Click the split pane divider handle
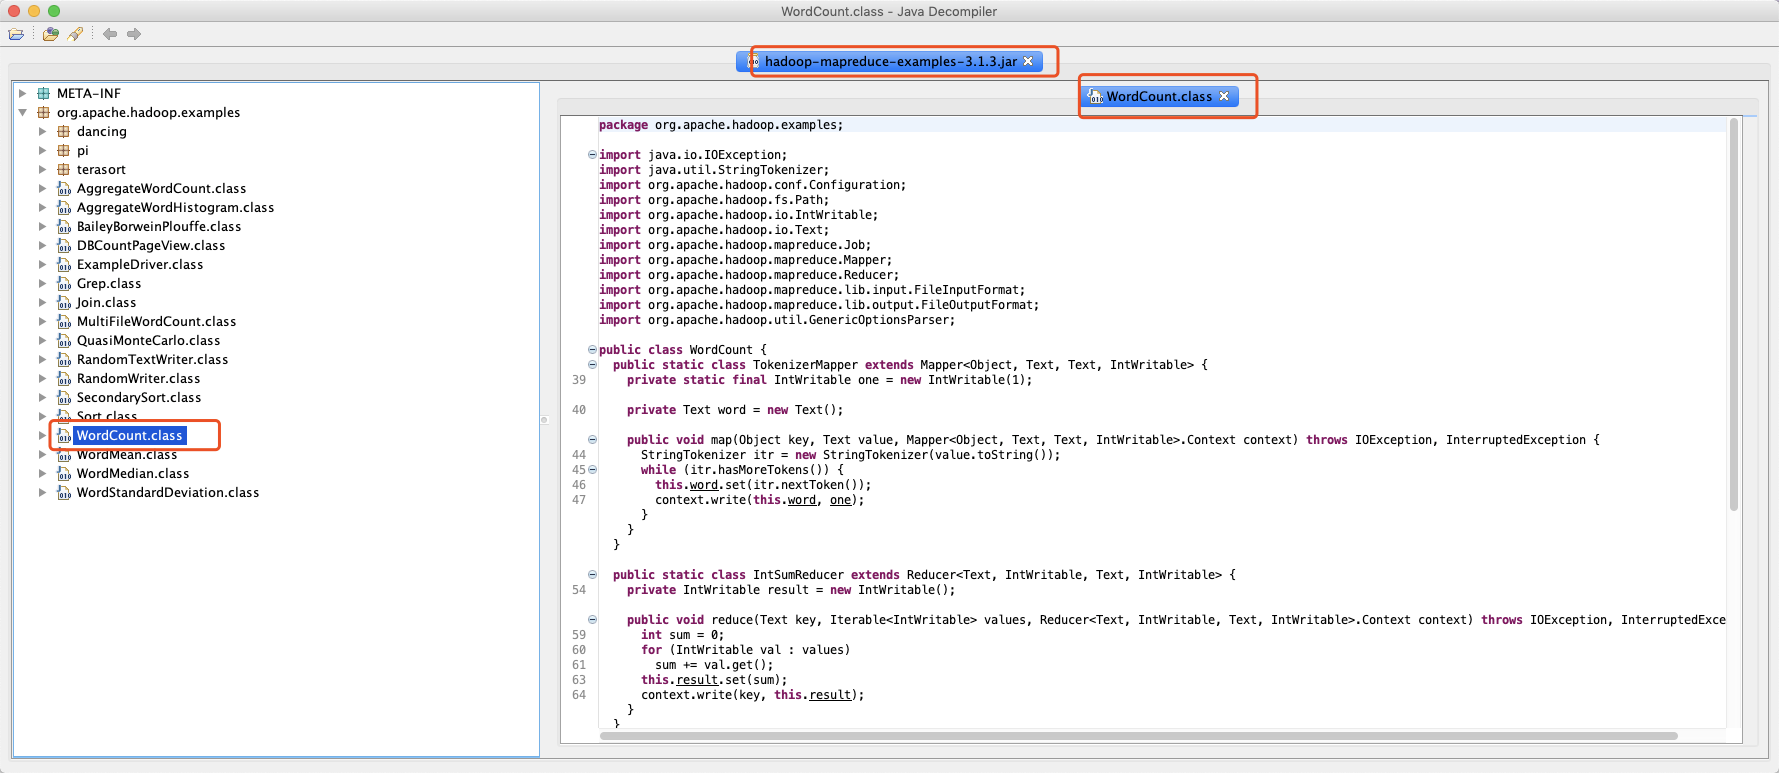The width and height of the screenshot is (1779, 773). click(x=545, y=420)
